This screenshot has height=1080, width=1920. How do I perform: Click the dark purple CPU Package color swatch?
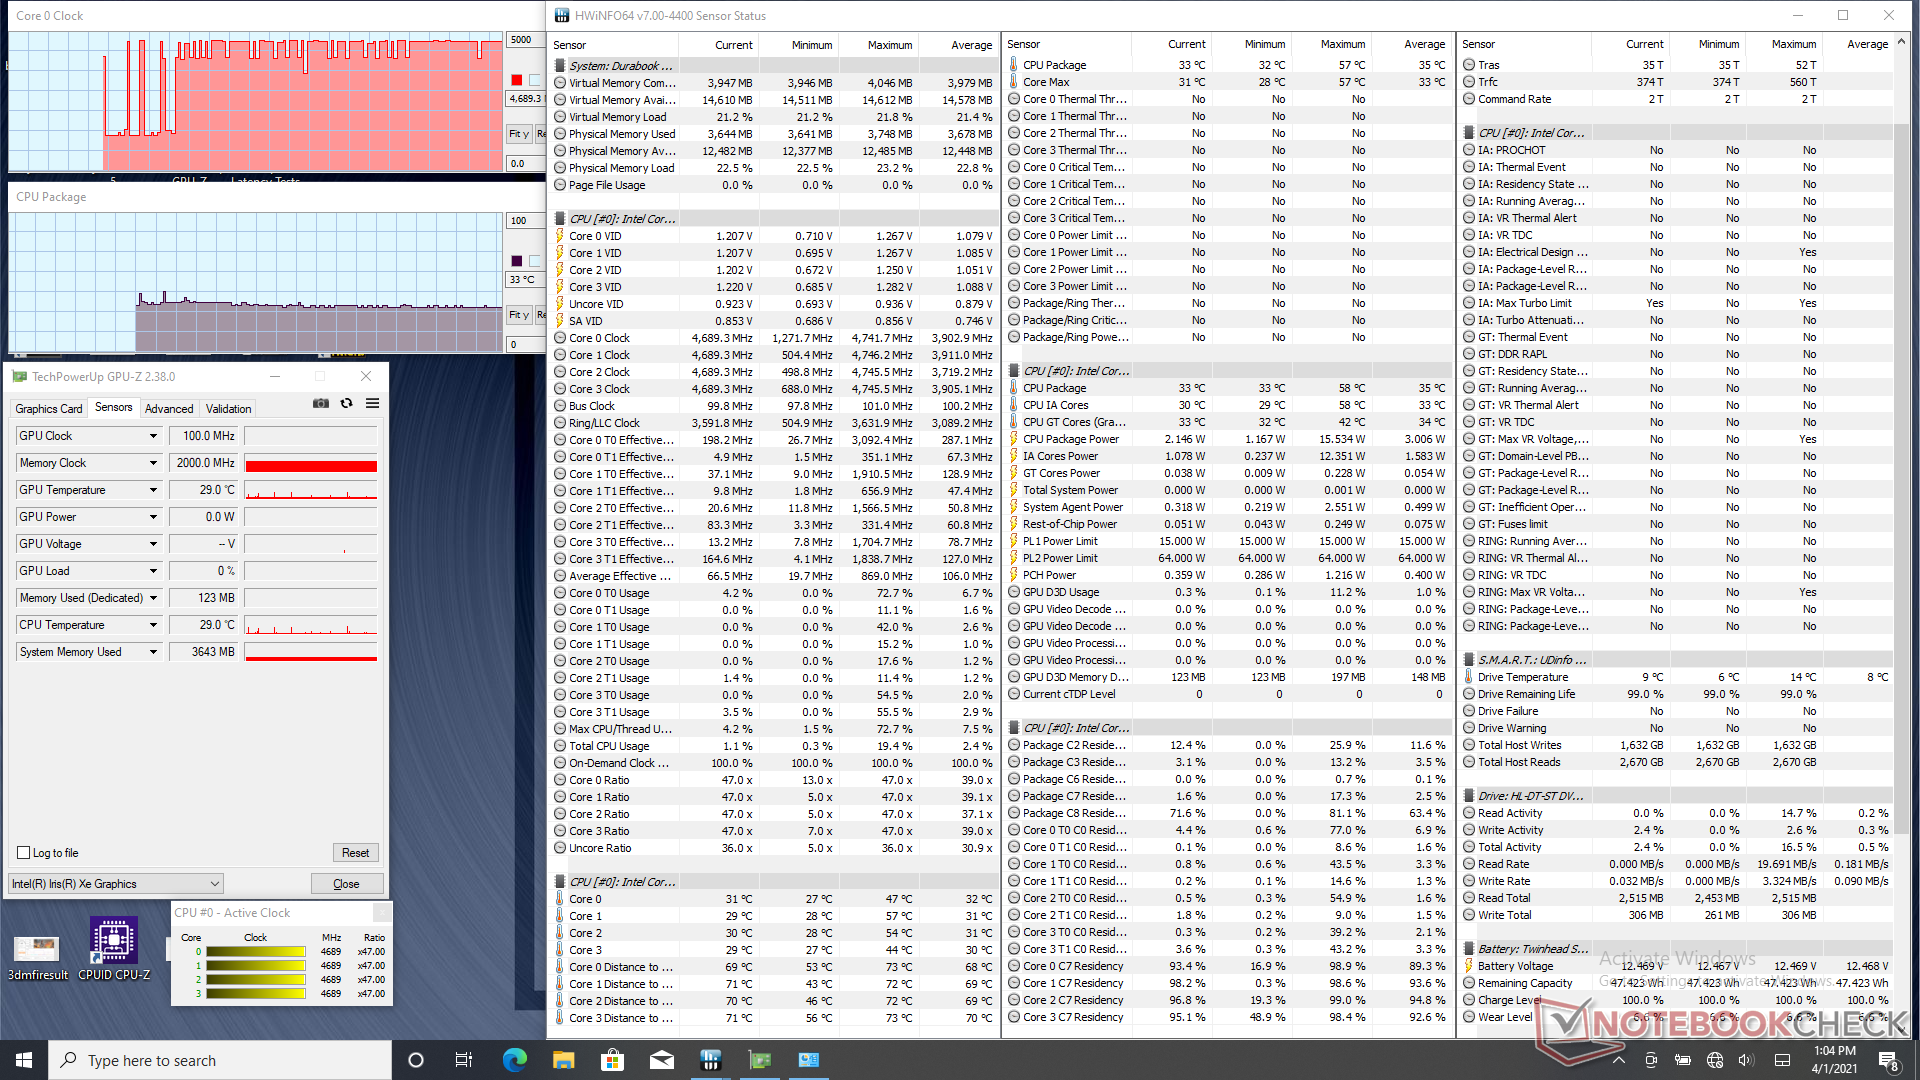516,261
